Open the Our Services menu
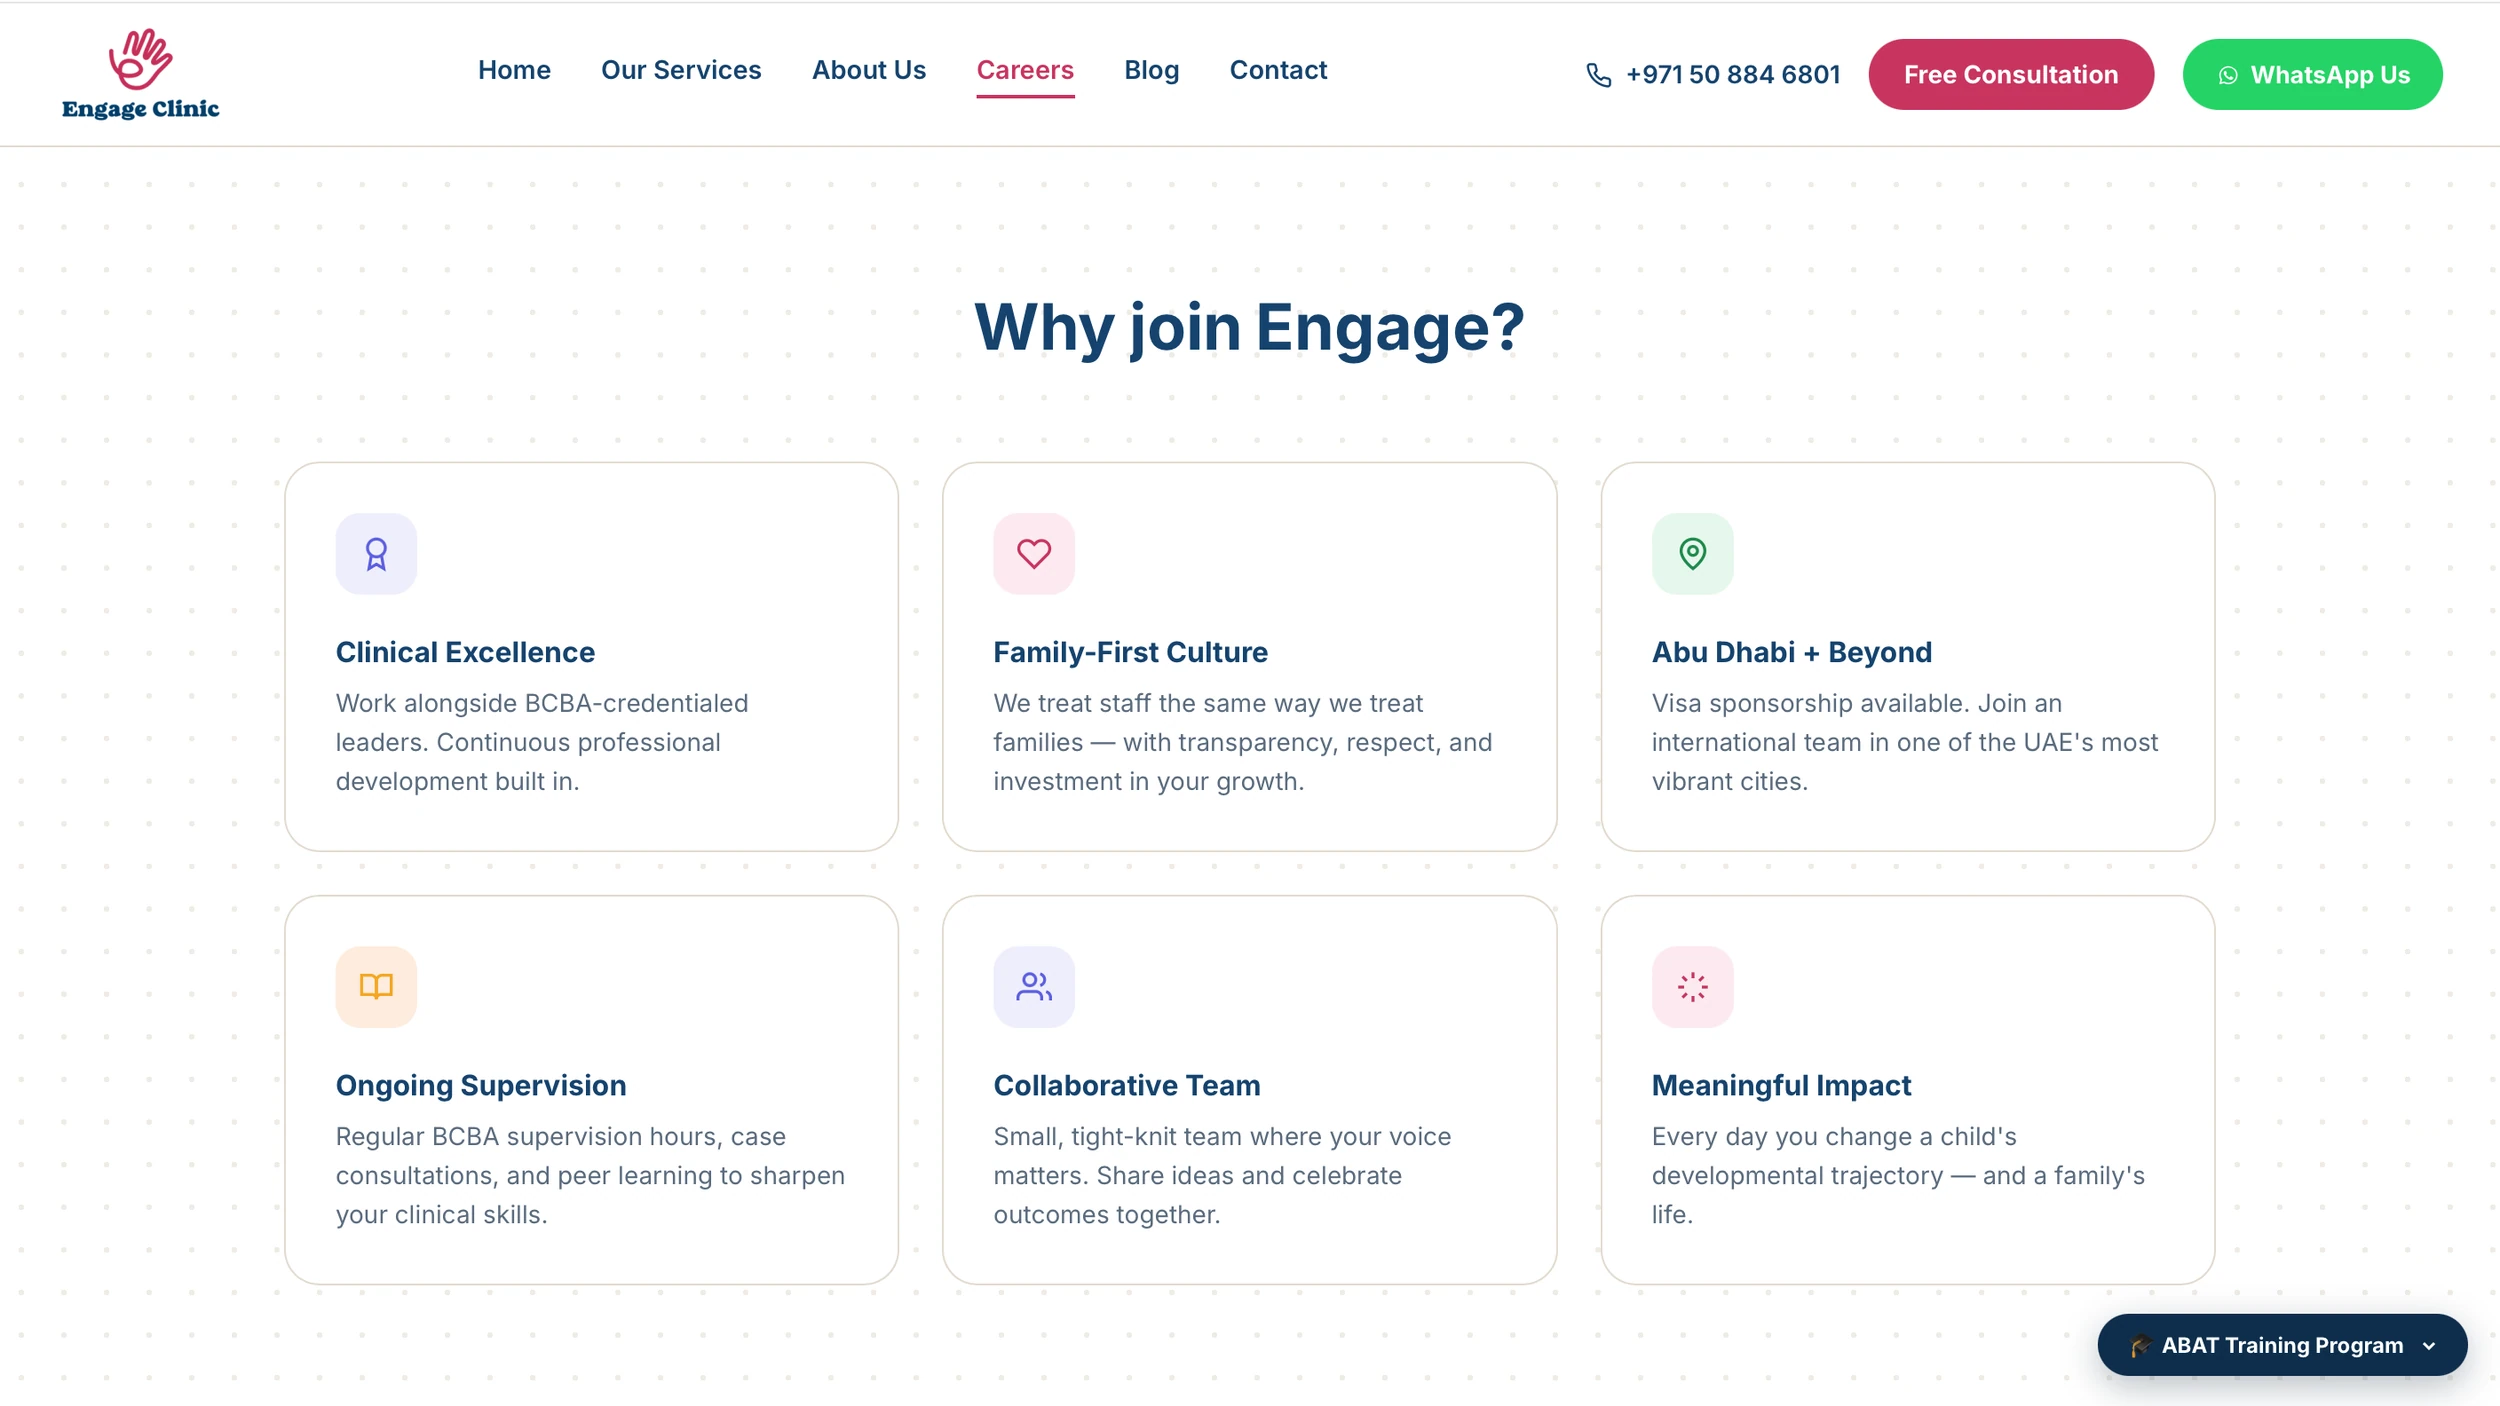The image size is (2500, 1406). click(x=681, y=70)
